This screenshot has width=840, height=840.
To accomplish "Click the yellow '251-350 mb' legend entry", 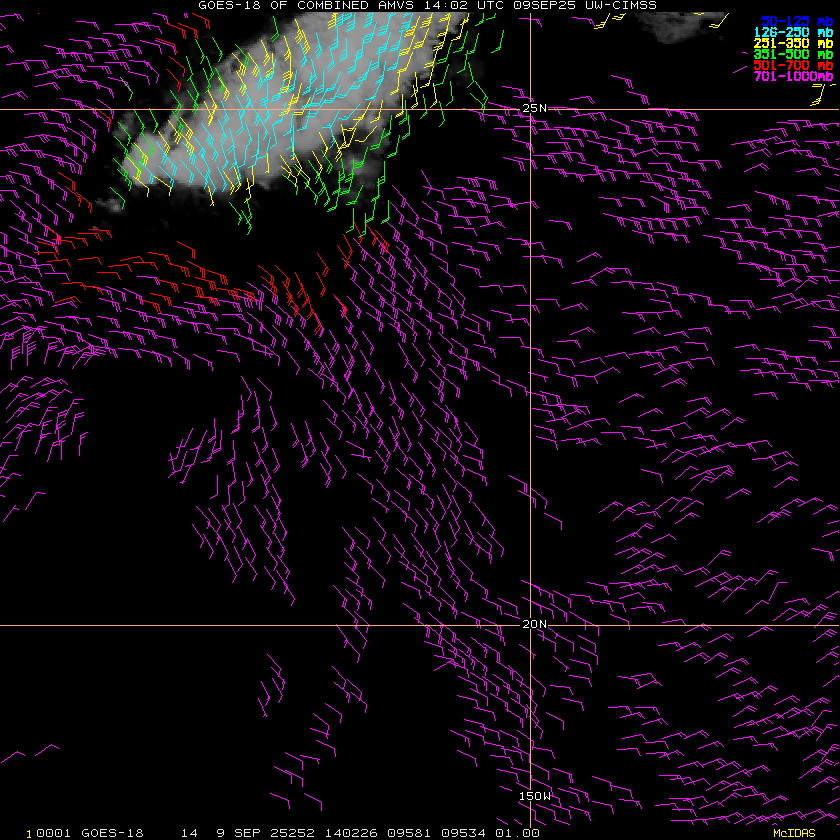I will [x=793, y=43].
